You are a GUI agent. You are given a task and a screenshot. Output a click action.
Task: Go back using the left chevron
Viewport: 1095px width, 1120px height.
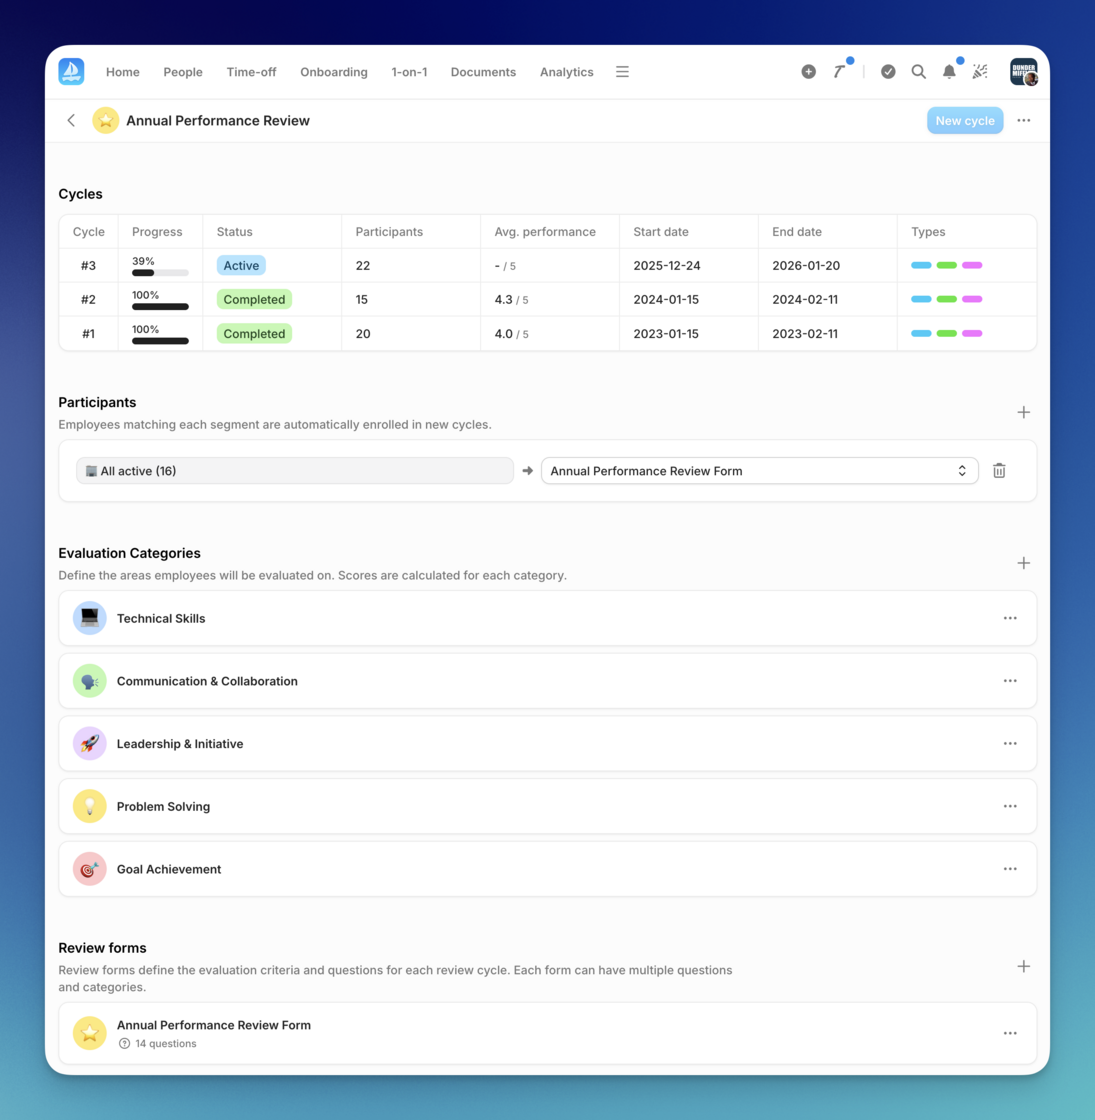(71, 121)
